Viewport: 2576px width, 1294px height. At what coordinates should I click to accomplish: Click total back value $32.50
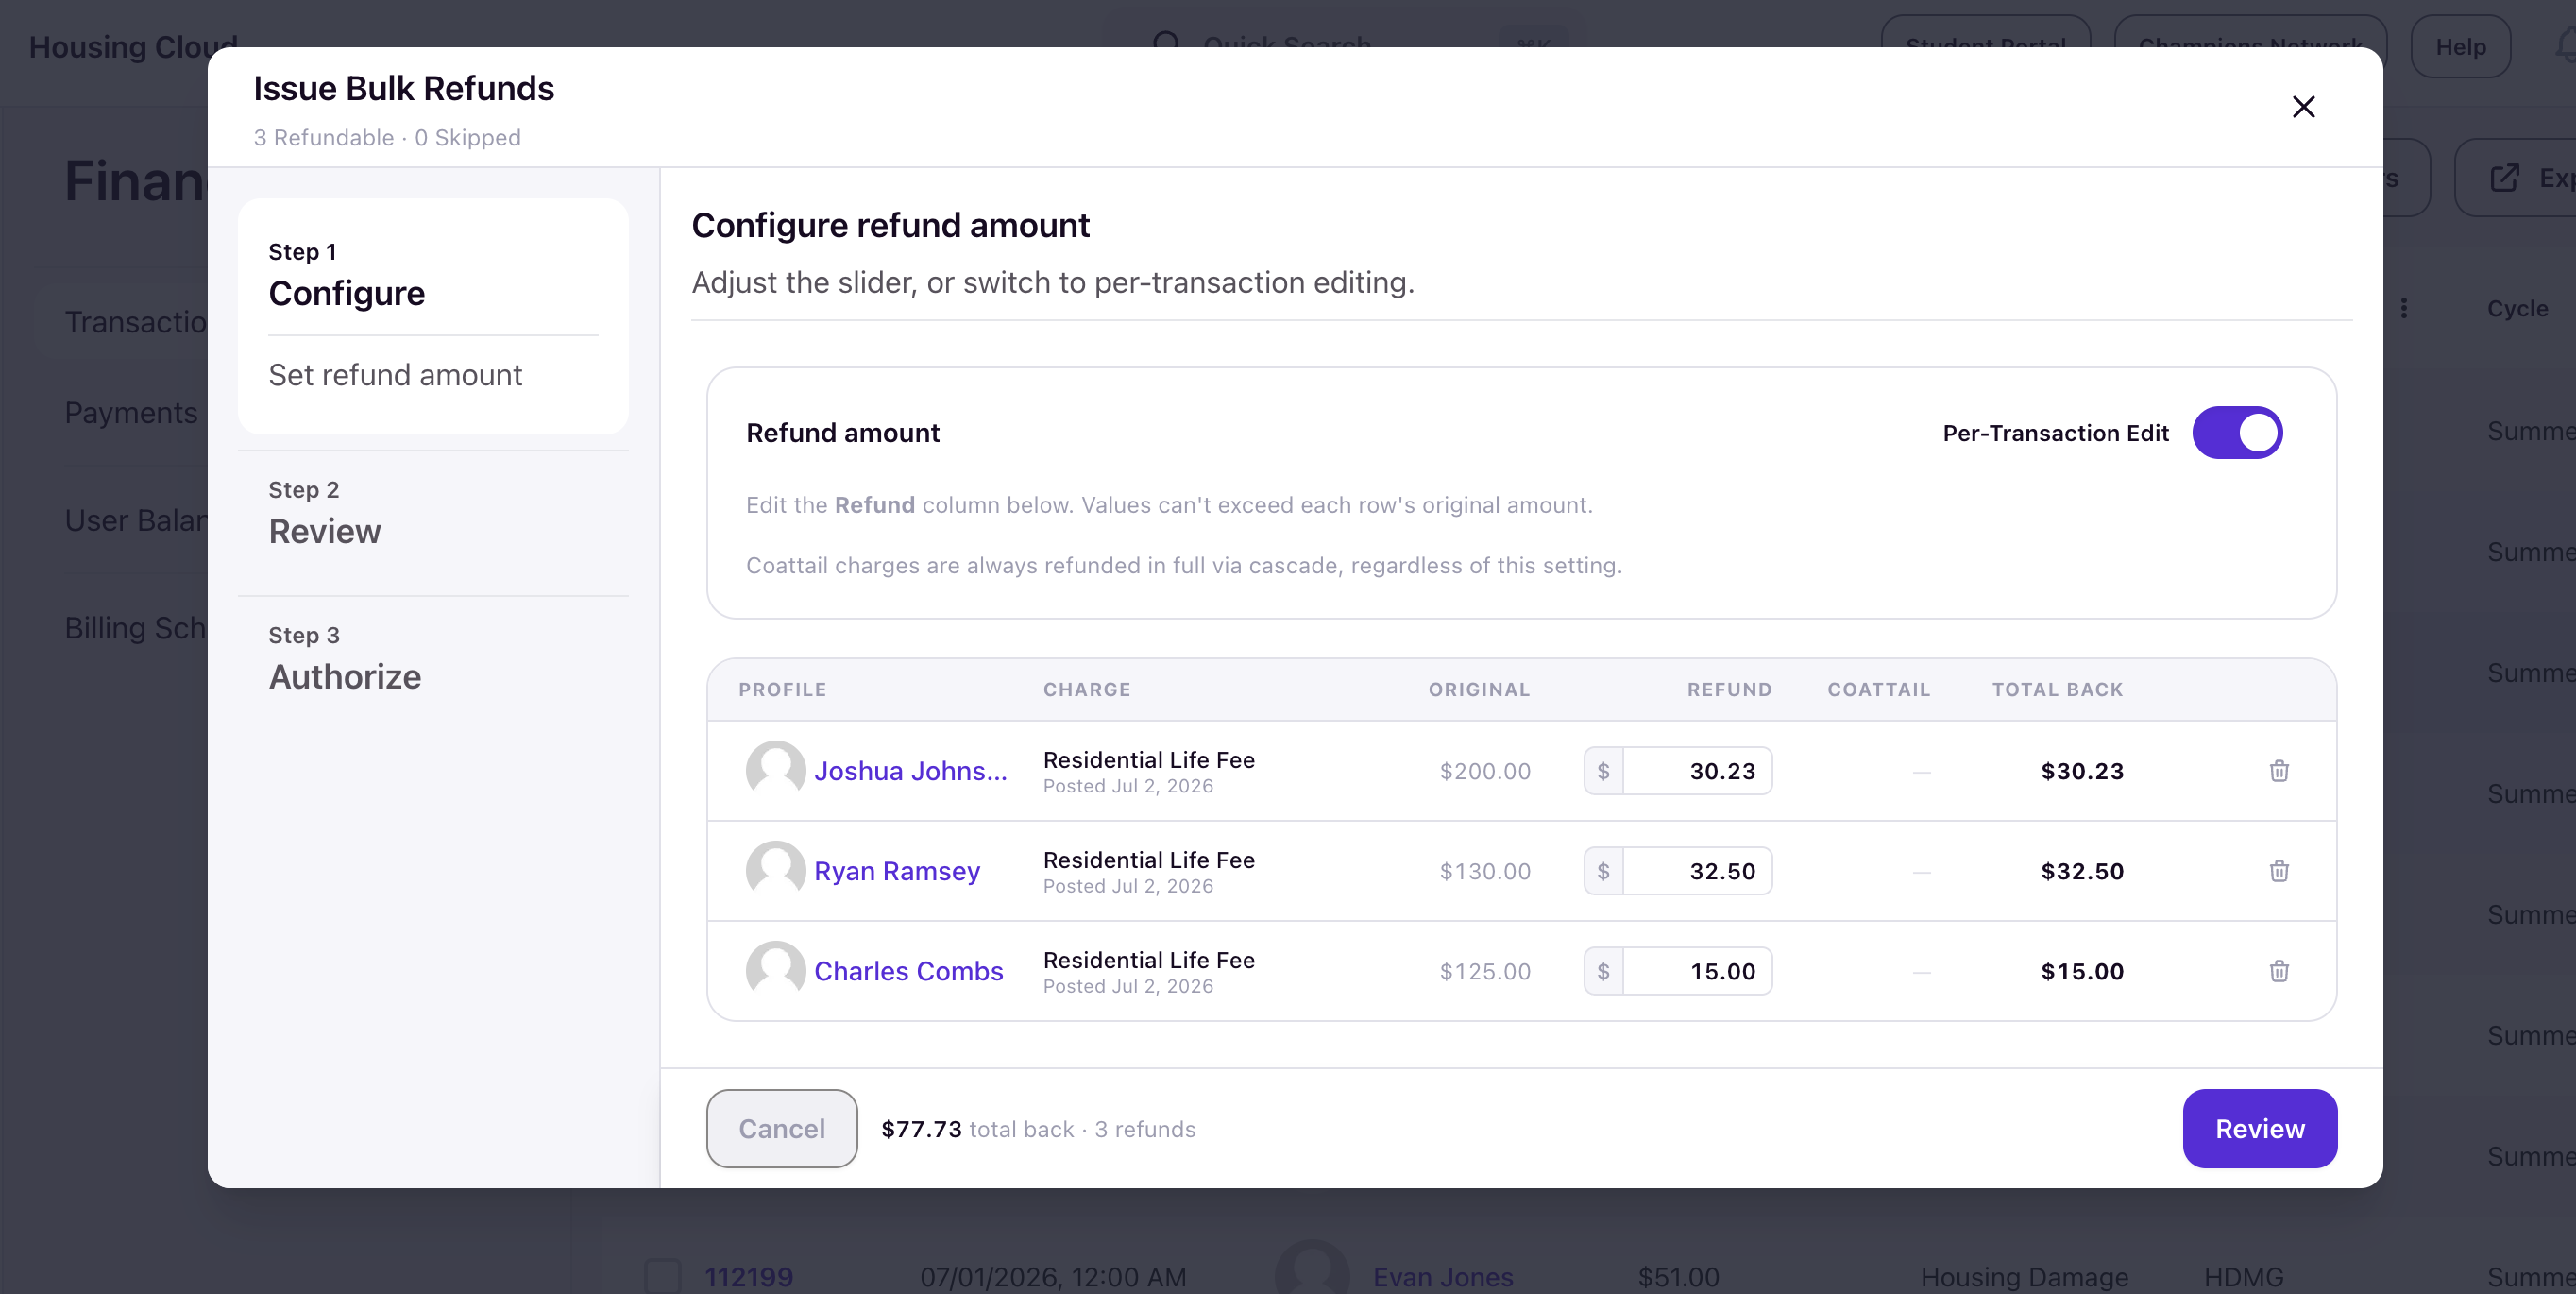[x=2082, y=871]
